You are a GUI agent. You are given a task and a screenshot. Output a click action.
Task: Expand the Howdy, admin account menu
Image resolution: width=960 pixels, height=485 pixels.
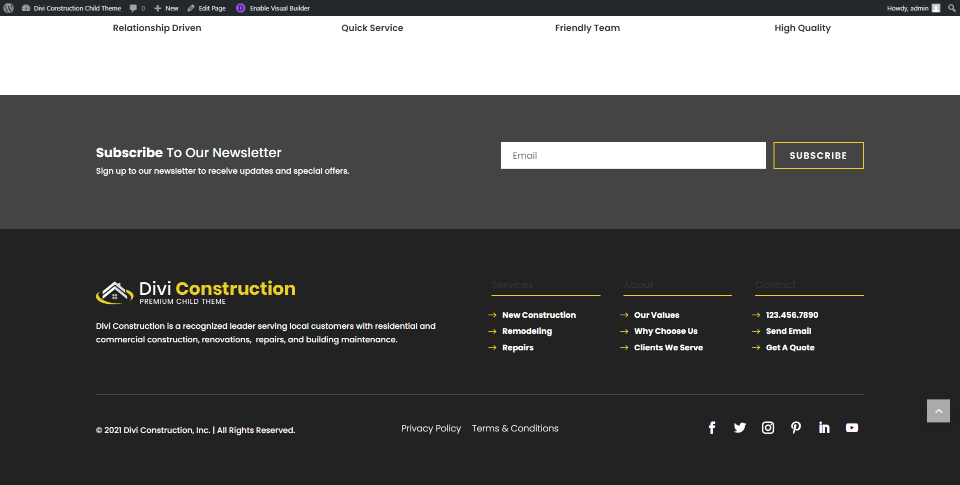coord(913,8)
